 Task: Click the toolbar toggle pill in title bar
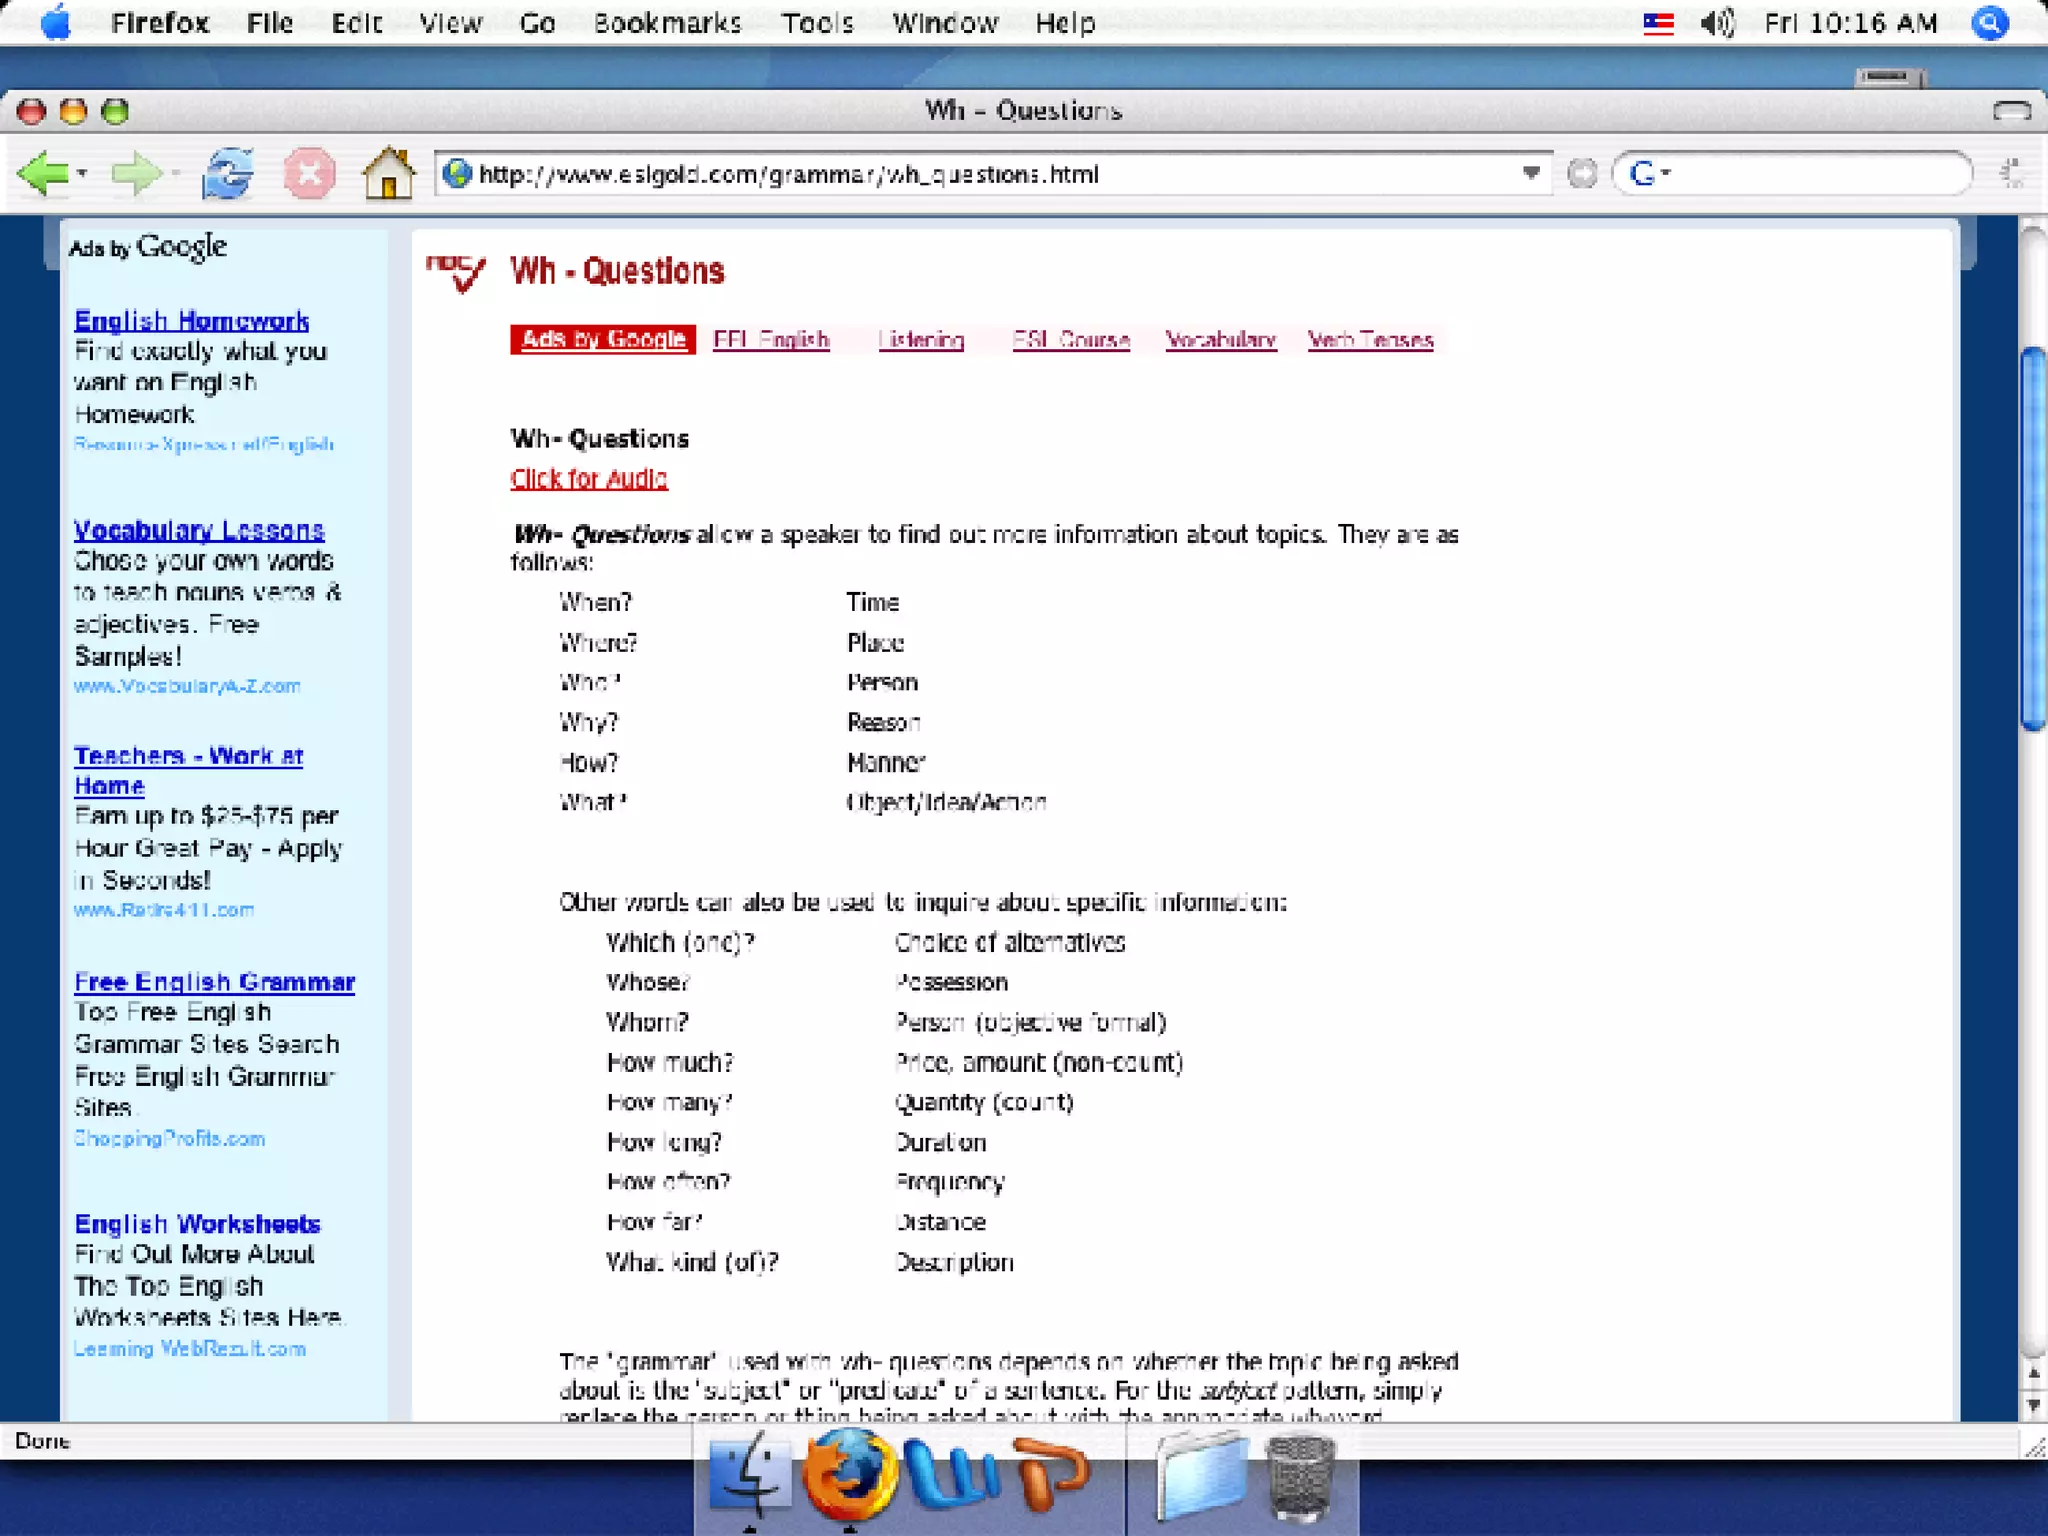point(2011,110)
